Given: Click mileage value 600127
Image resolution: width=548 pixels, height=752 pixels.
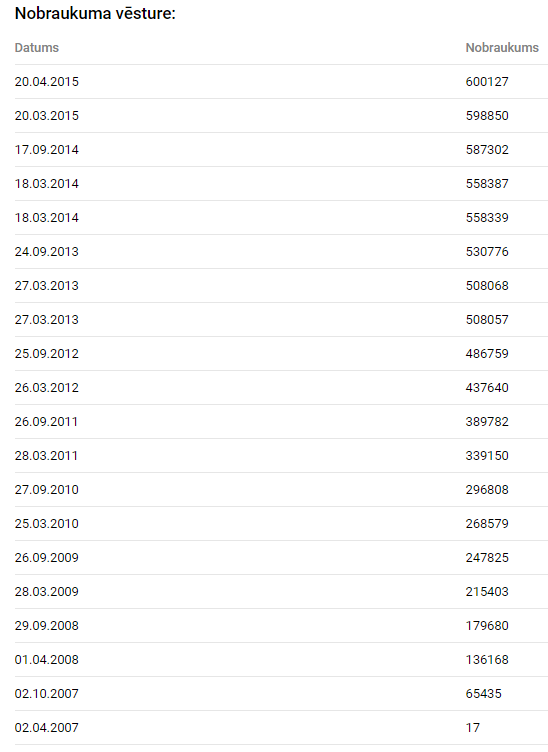Looking at the screenshot, I should coord(487,82).
